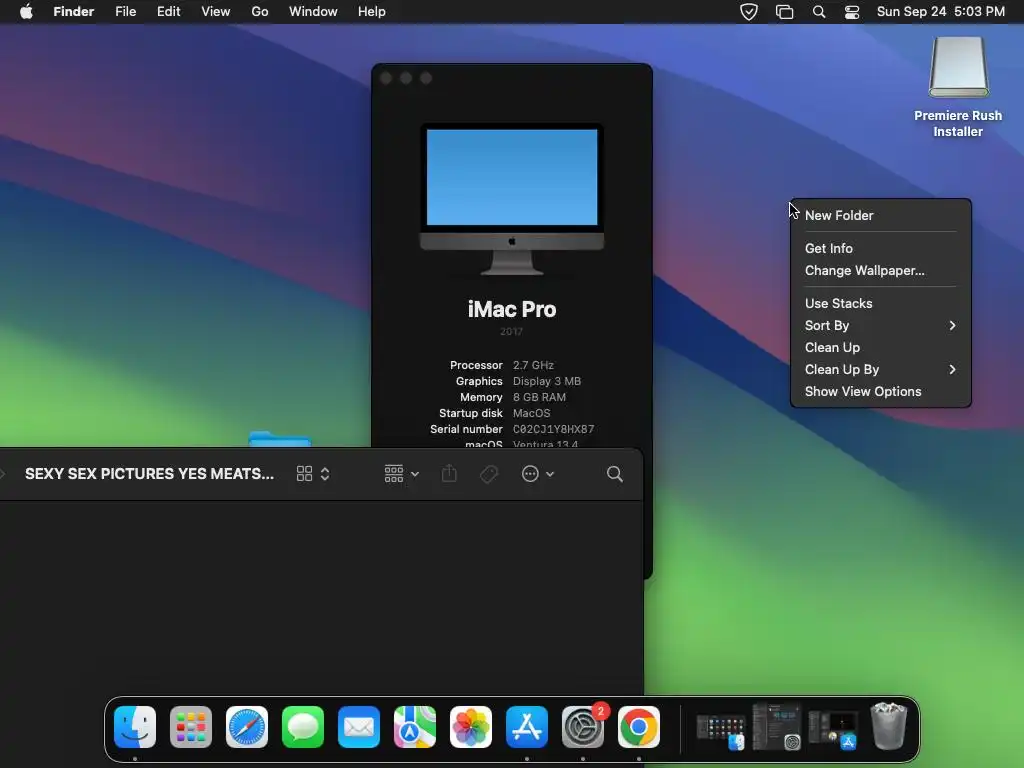The width and height of the screenshot is (1024, 768).
Task: Click the Tags icon in the Finder toolbar
Action: (489, 474)
